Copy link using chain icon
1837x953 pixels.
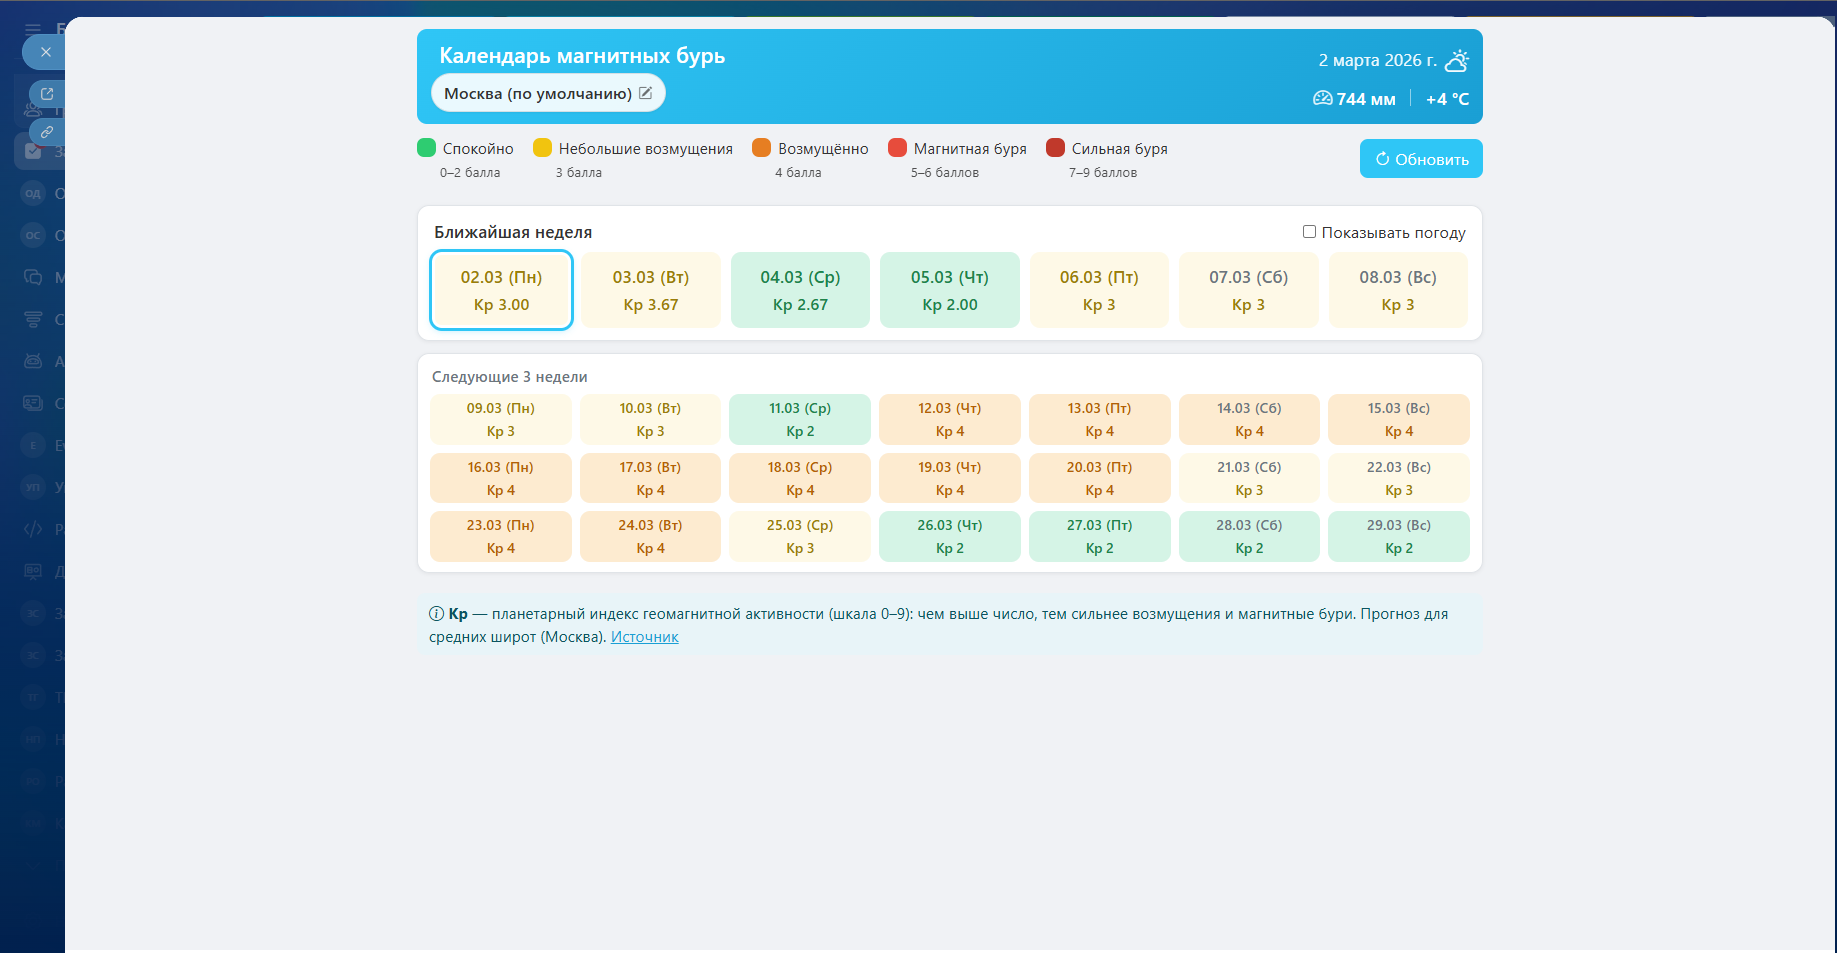[x=46, y=132]
